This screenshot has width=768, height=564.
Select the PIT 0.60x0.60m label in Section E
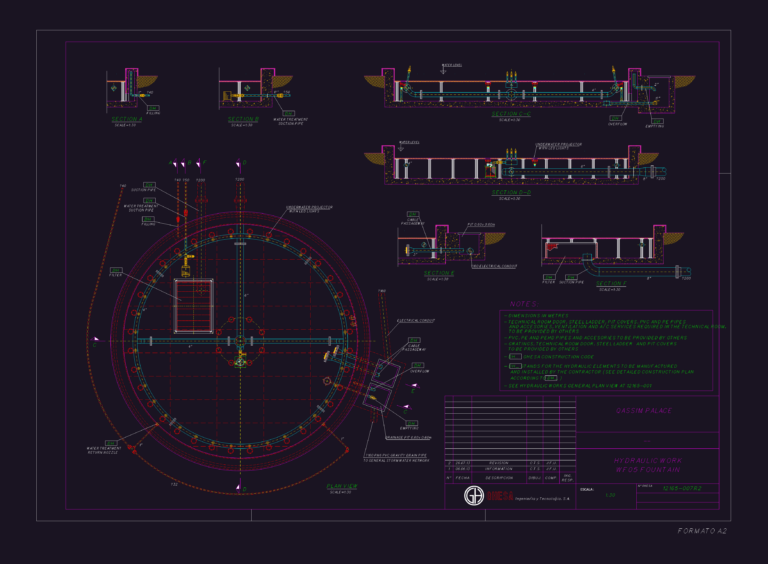tap(481, 225)
